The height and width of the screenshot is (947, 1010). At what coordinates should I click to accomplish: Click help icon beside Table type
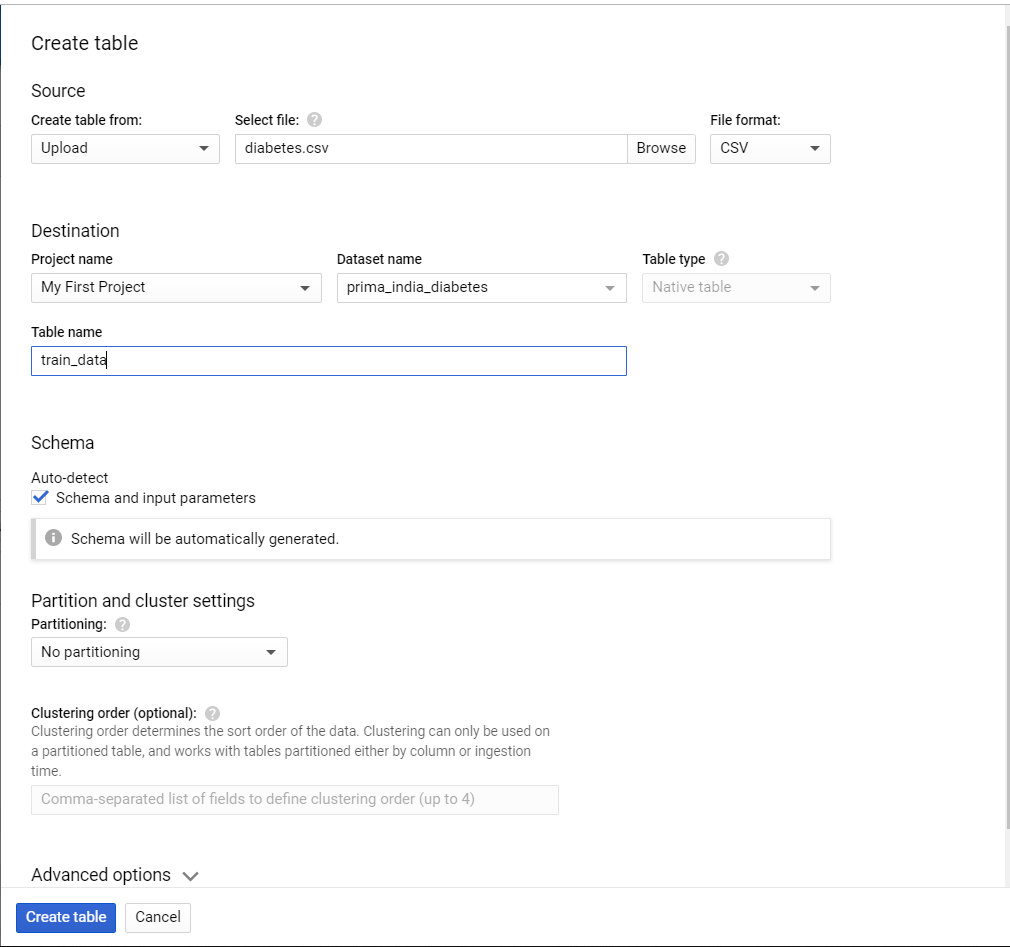click(x=722, y=259)
